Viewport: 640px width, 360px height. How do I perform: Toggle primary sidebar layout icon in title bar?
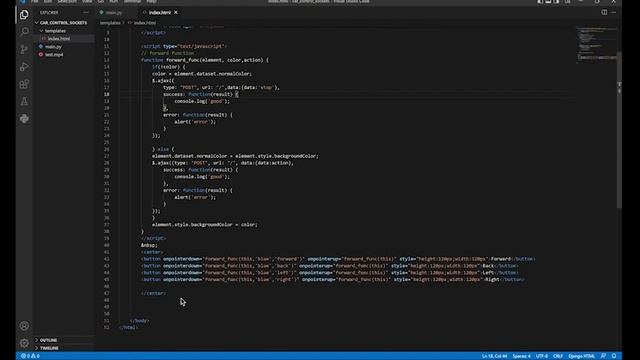click(x=540, y=2)
